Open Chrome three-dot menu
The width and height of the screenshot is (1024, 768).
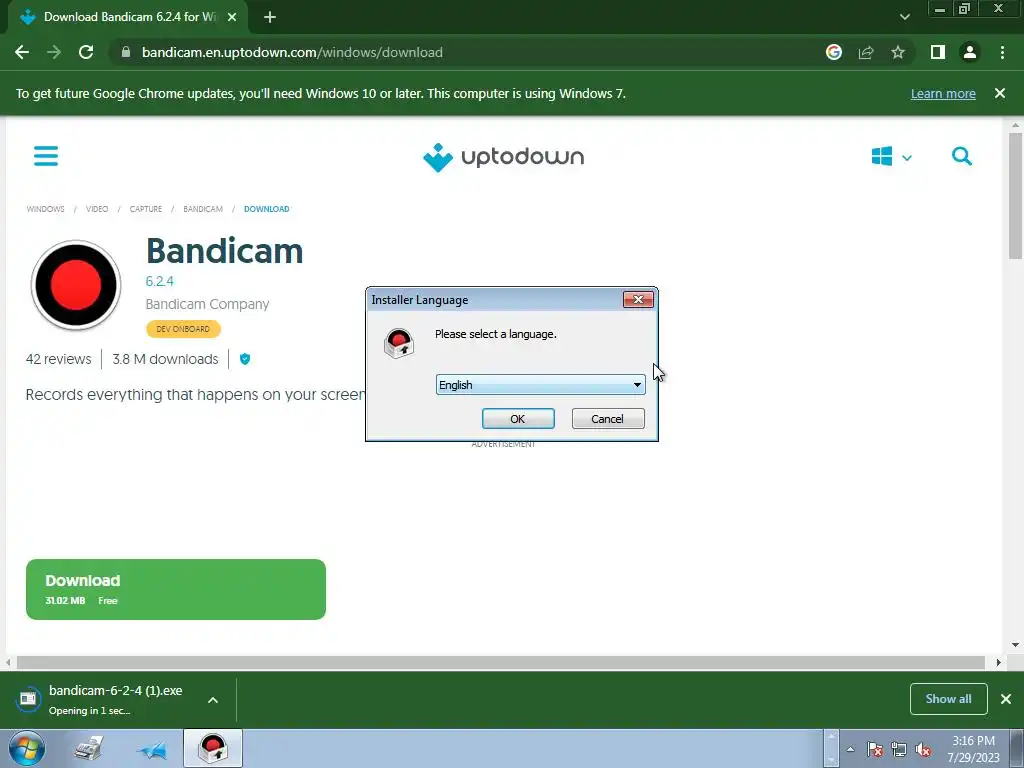click(x=1002, y=52)
